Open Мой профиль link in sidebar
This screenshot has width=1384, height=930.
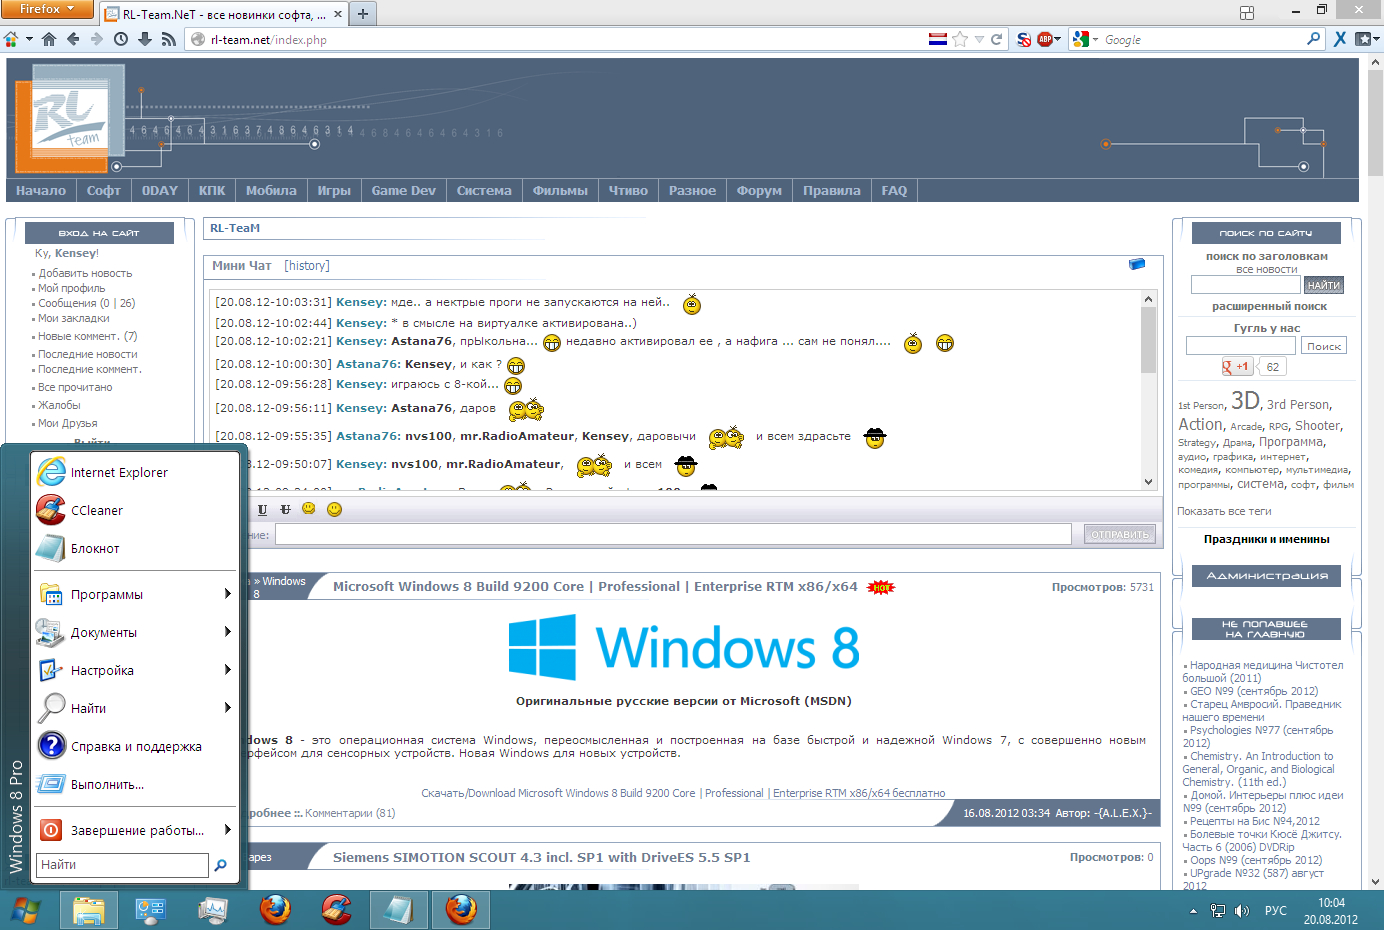click(71, 288)
